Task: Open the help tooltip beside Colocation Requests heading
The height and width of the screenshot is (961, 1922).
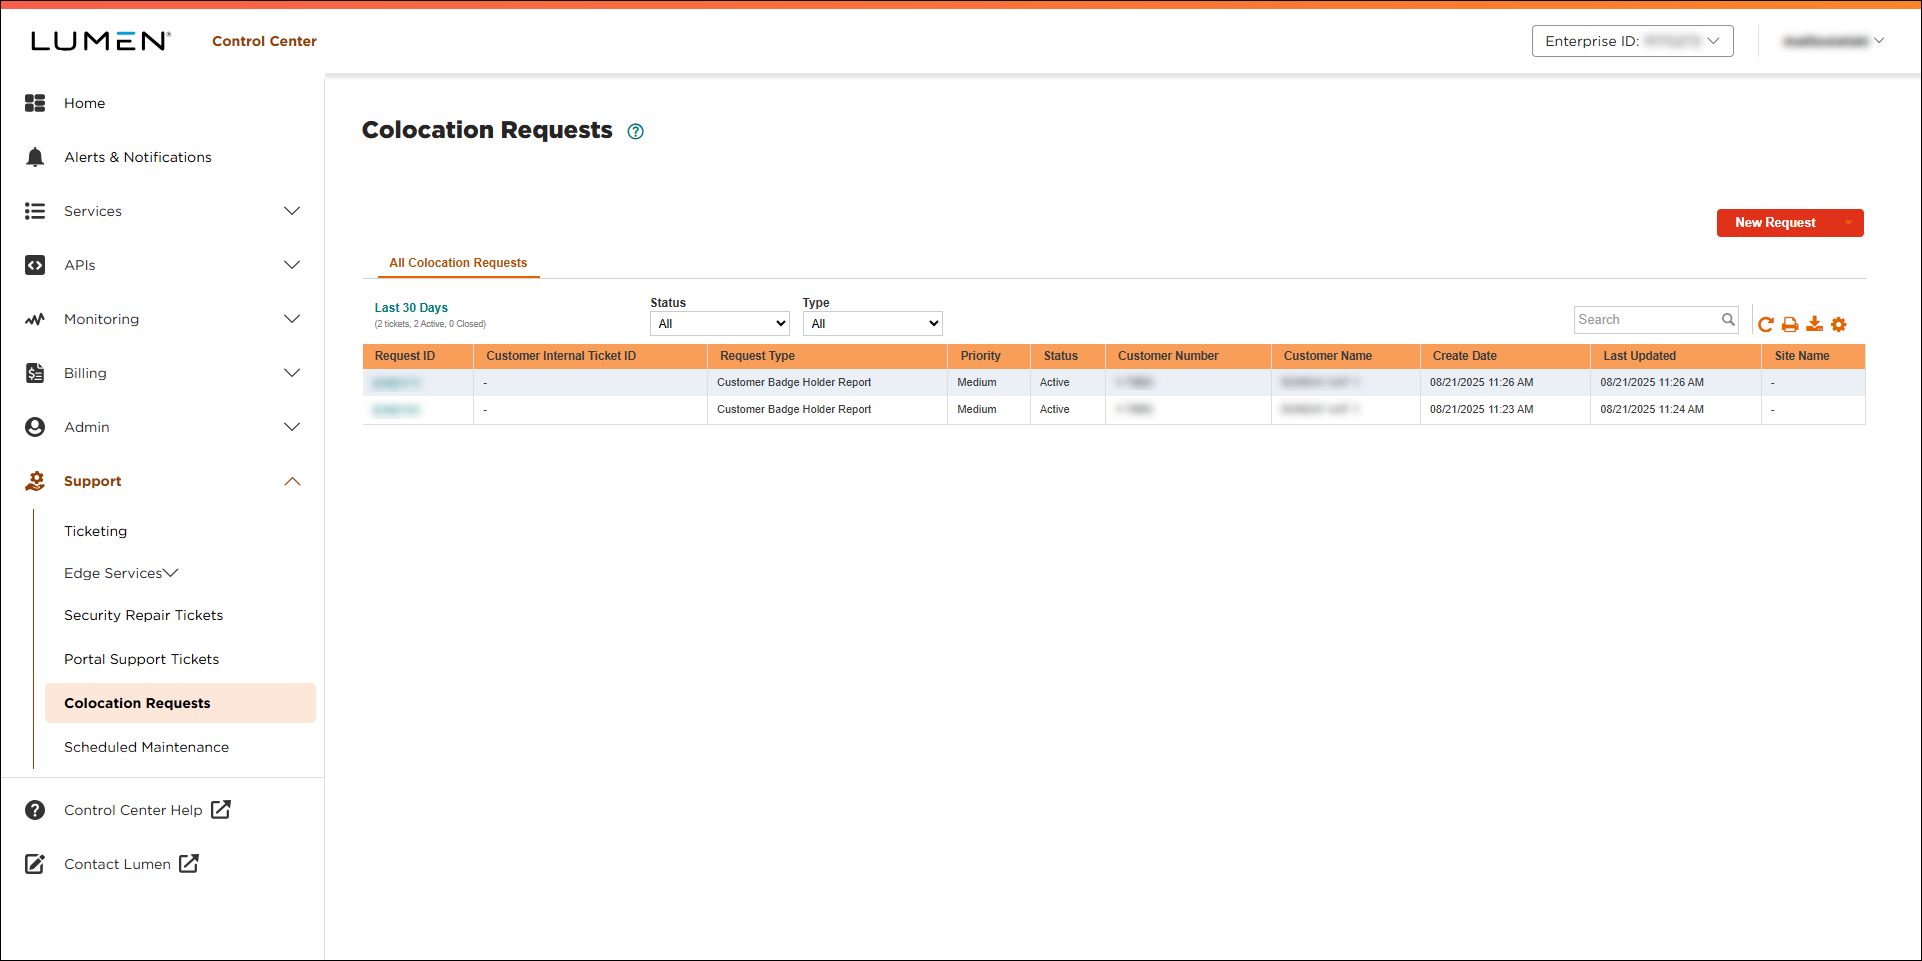Action: (636, 131)
